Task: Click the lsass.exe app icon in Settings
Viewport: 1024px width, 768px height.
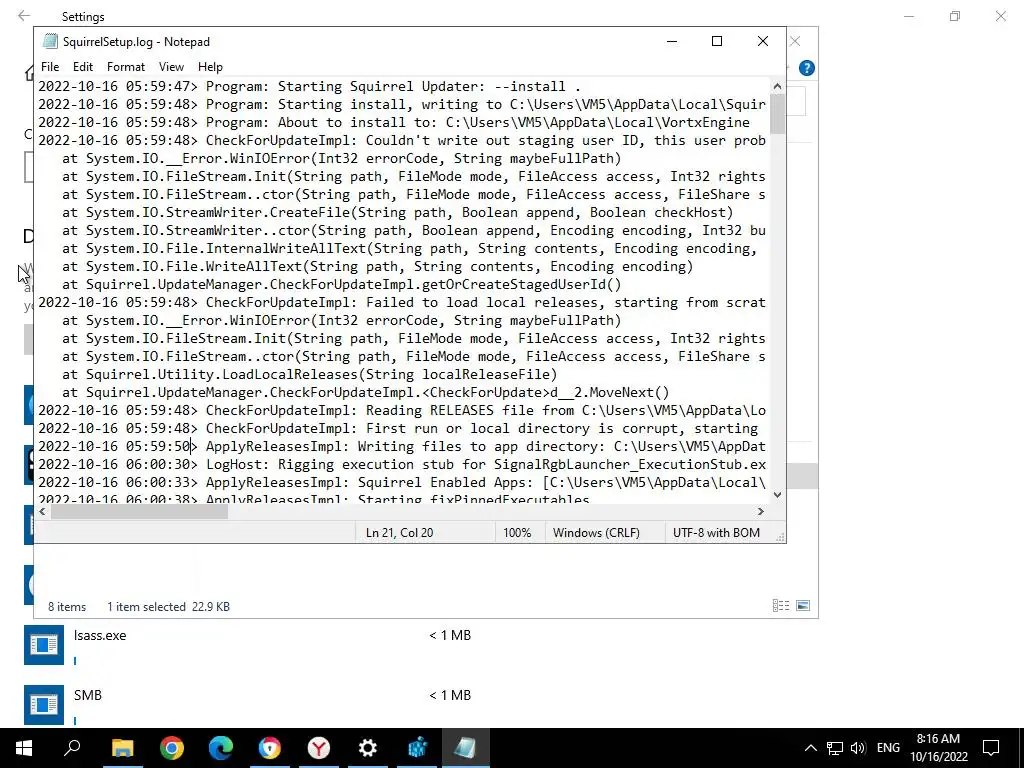Action: click(44, 645)
